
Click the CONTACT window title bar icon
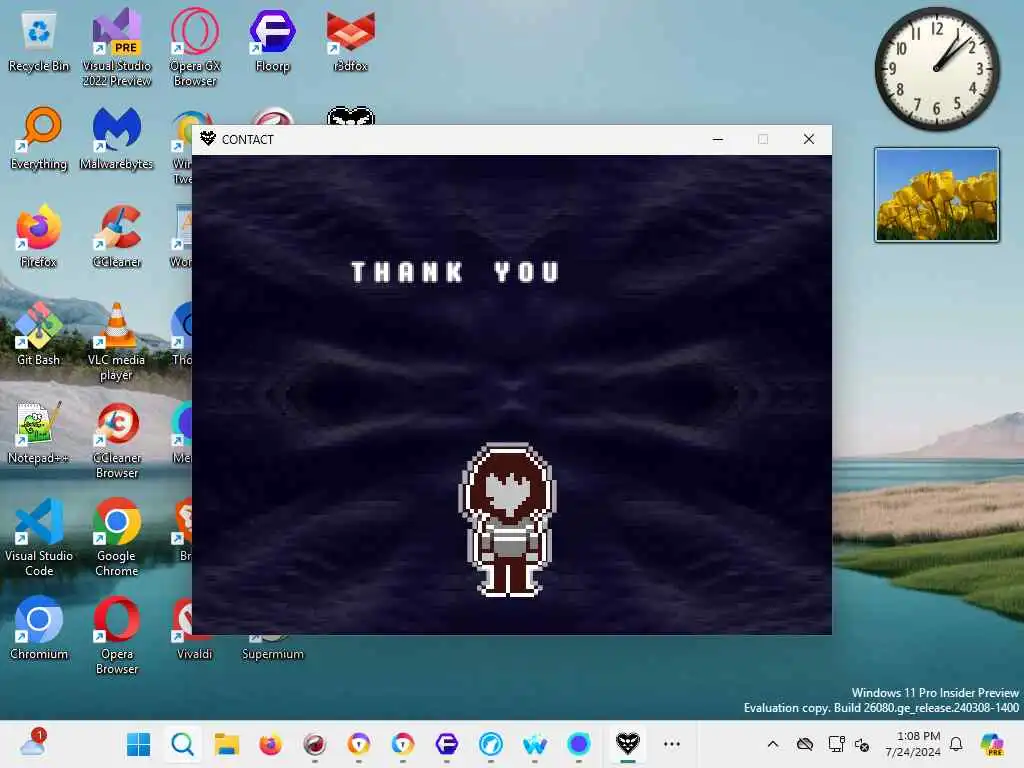coord(208,138)
